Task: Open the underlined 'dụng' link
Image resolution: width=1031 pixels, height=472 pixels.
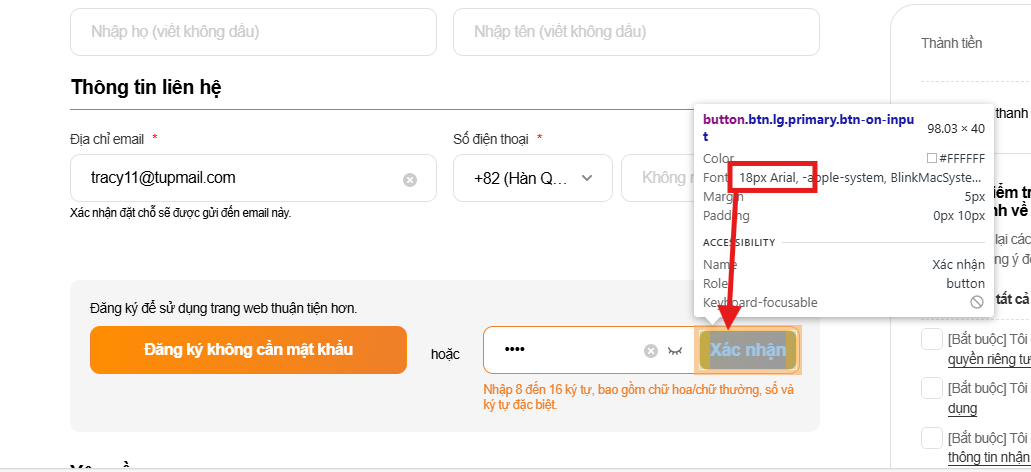Action: click(962, 408)
